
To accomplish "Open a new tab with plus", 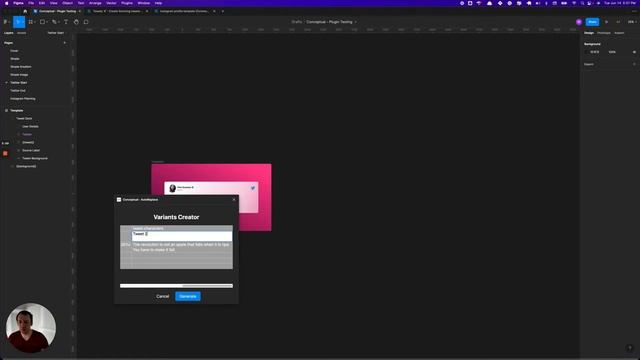I will 222,11.
